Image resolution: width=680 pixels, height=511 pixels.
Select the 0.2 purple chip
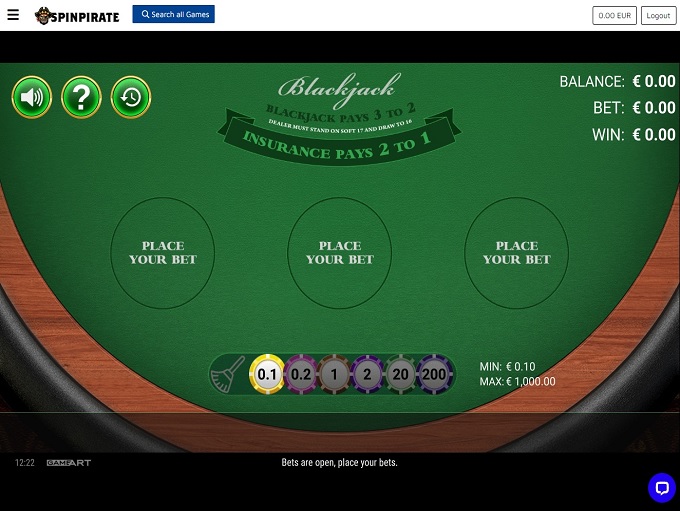click(301, 374)
